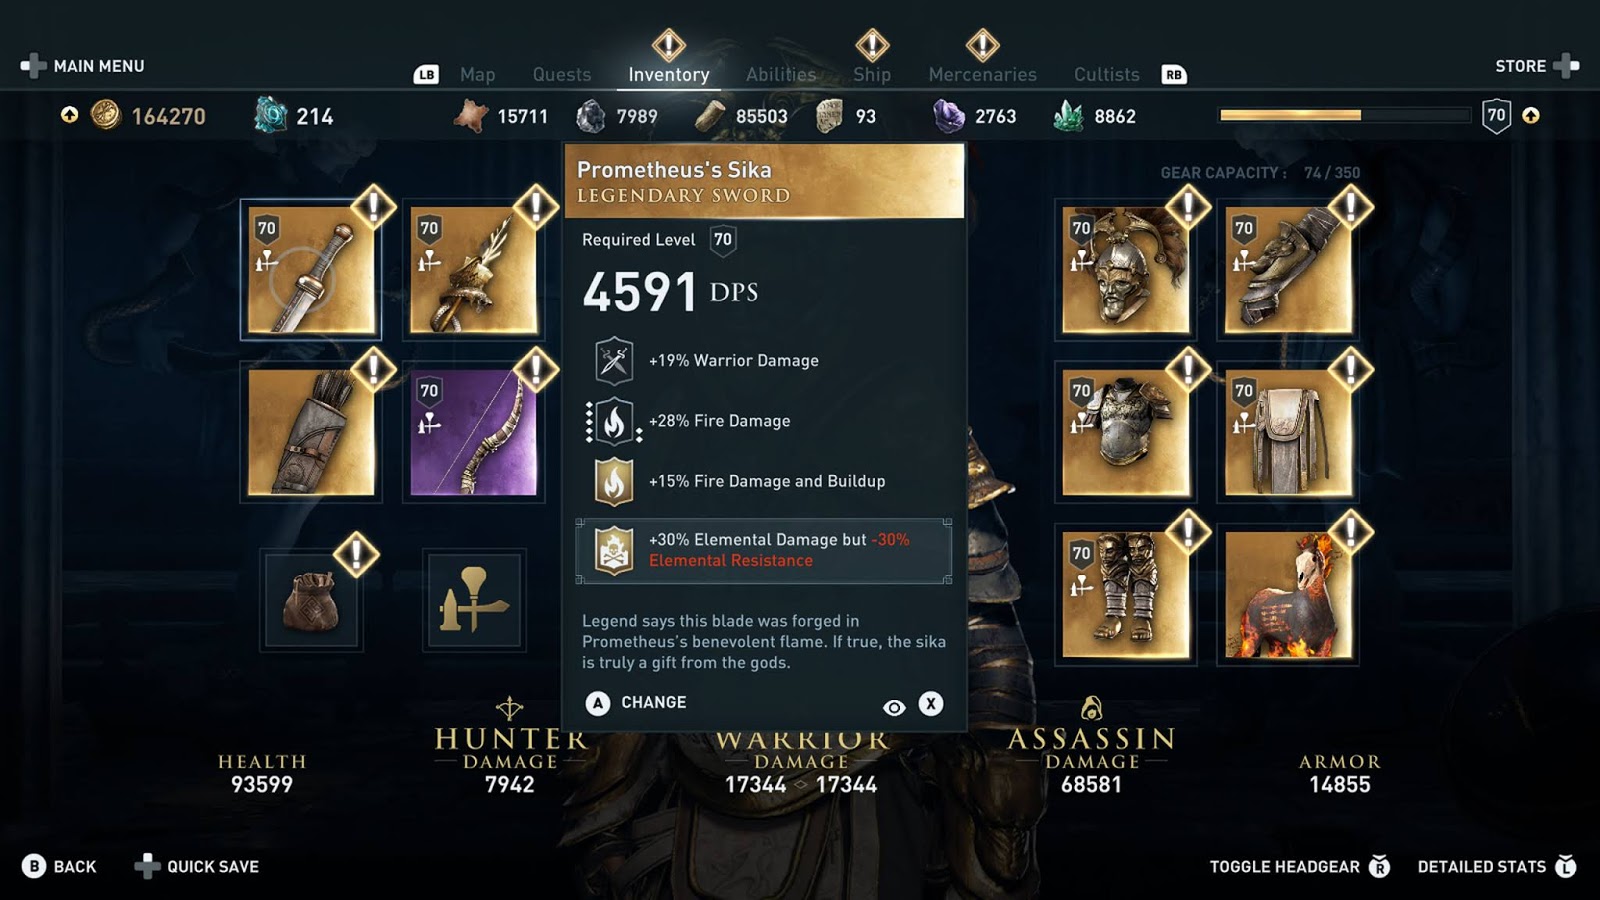Select the equipped Prometheus's Sika sword slot
This screenshot has height=900, width=1600.
[311, 270]
